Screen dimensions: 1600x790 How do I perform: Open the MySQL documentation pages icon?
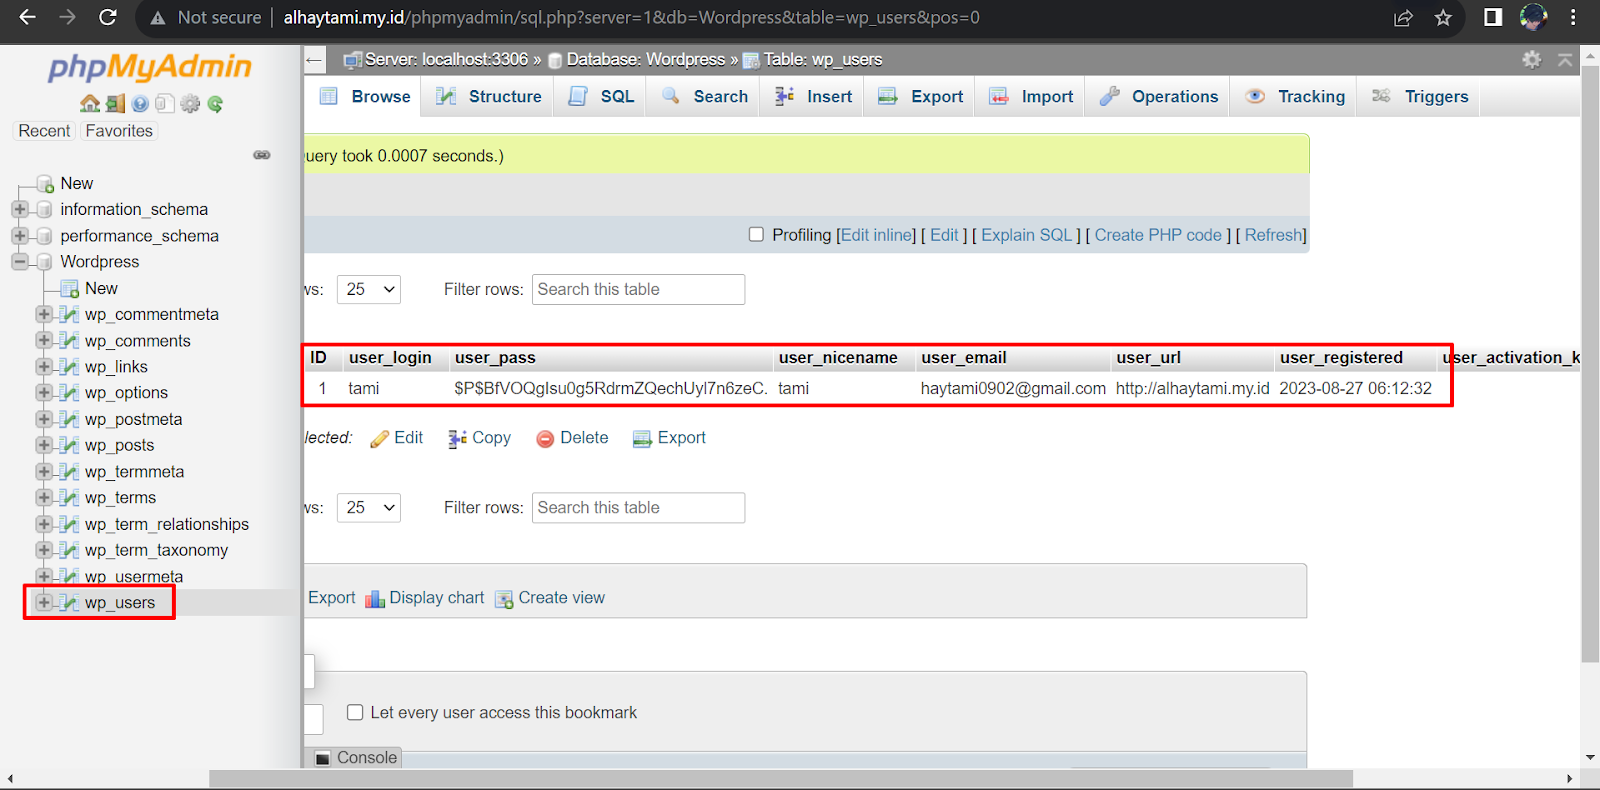click(x=165, y=104)
